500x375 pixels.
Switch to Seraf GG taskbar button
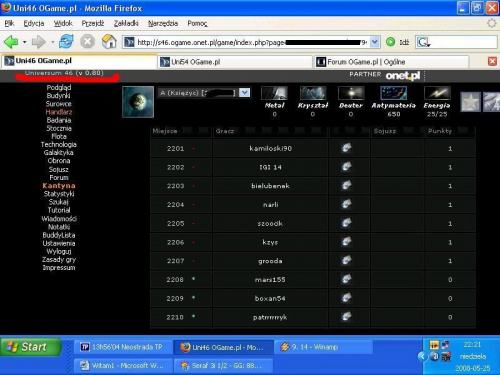coord(223,366)
